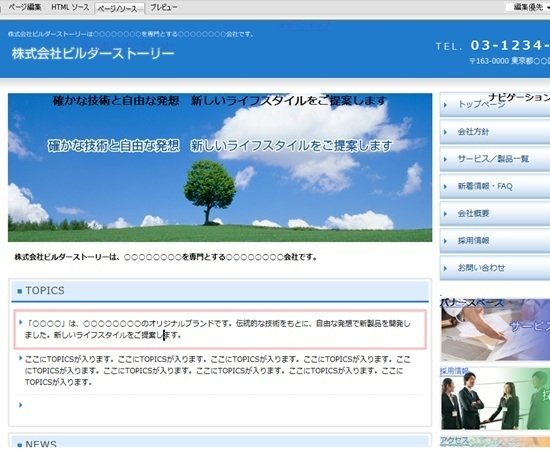This screenshot has width=550, height=452.
Task: Select the ページ/ソース tab
Action: coord(118,8)
